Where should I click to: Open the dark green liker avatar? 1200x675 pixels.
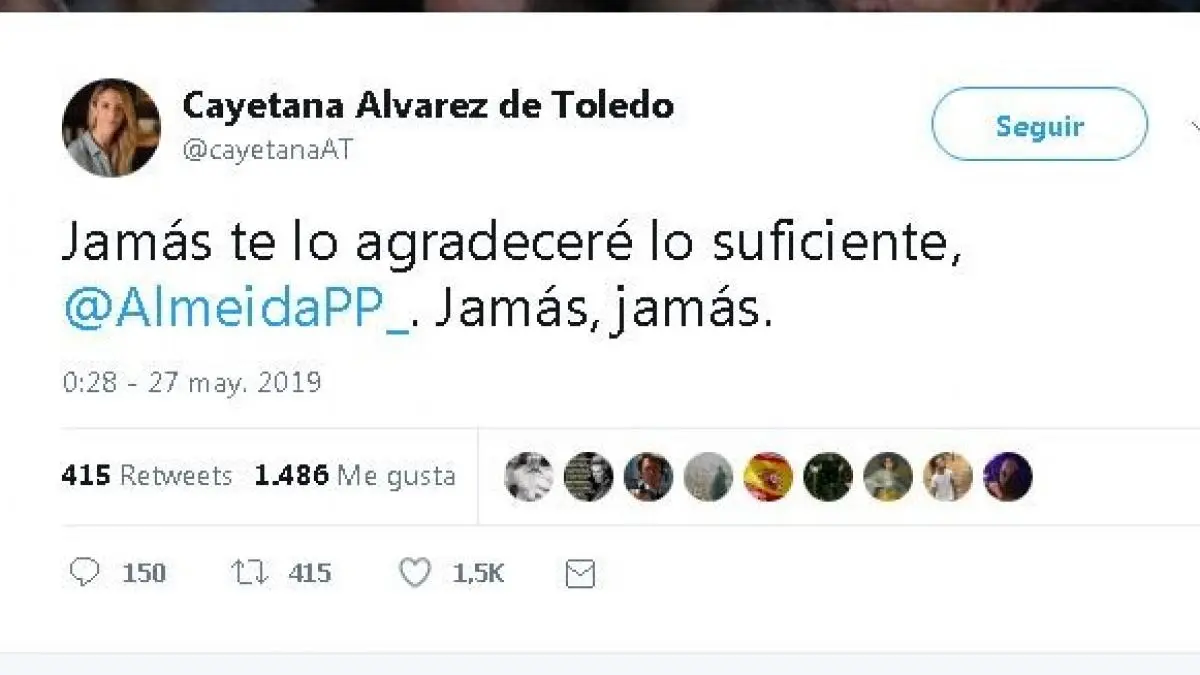[x=828, y=476]
